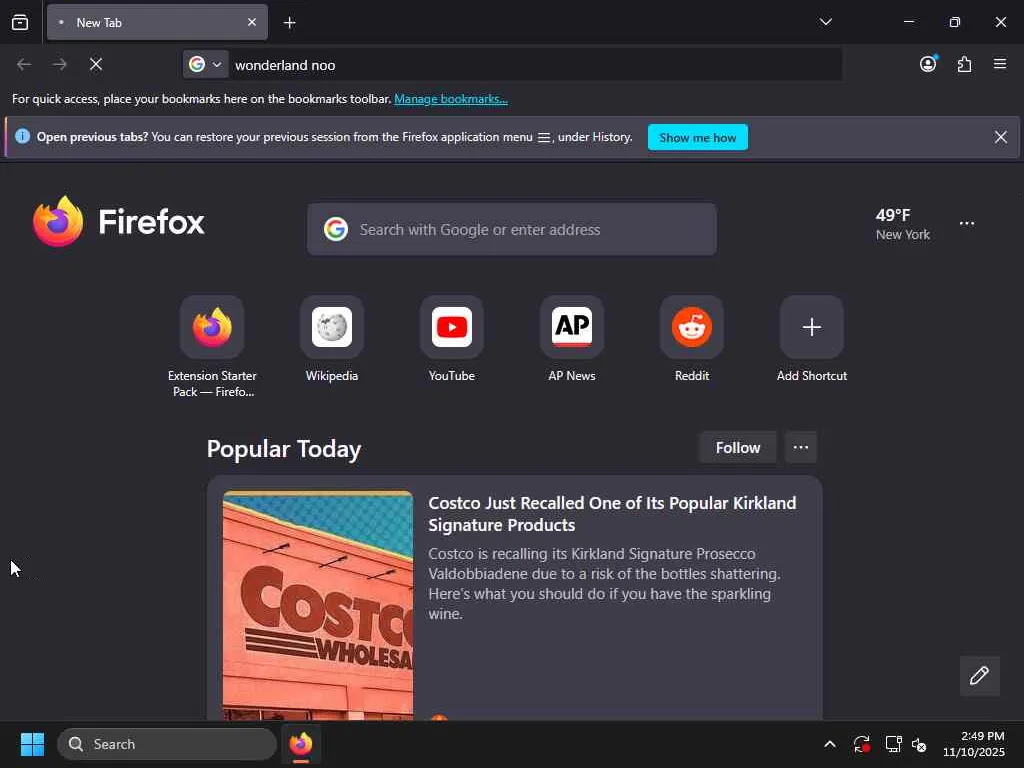Open the 49°F New York weather widget
Screen dimensions: 1024x768
[903, 224]
